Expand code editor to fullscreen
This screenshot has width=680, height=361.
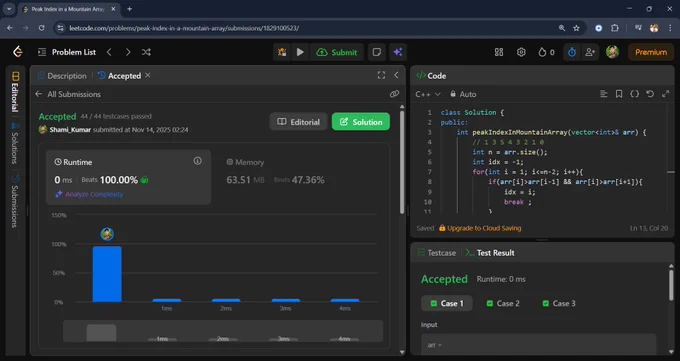click(665, 94)
